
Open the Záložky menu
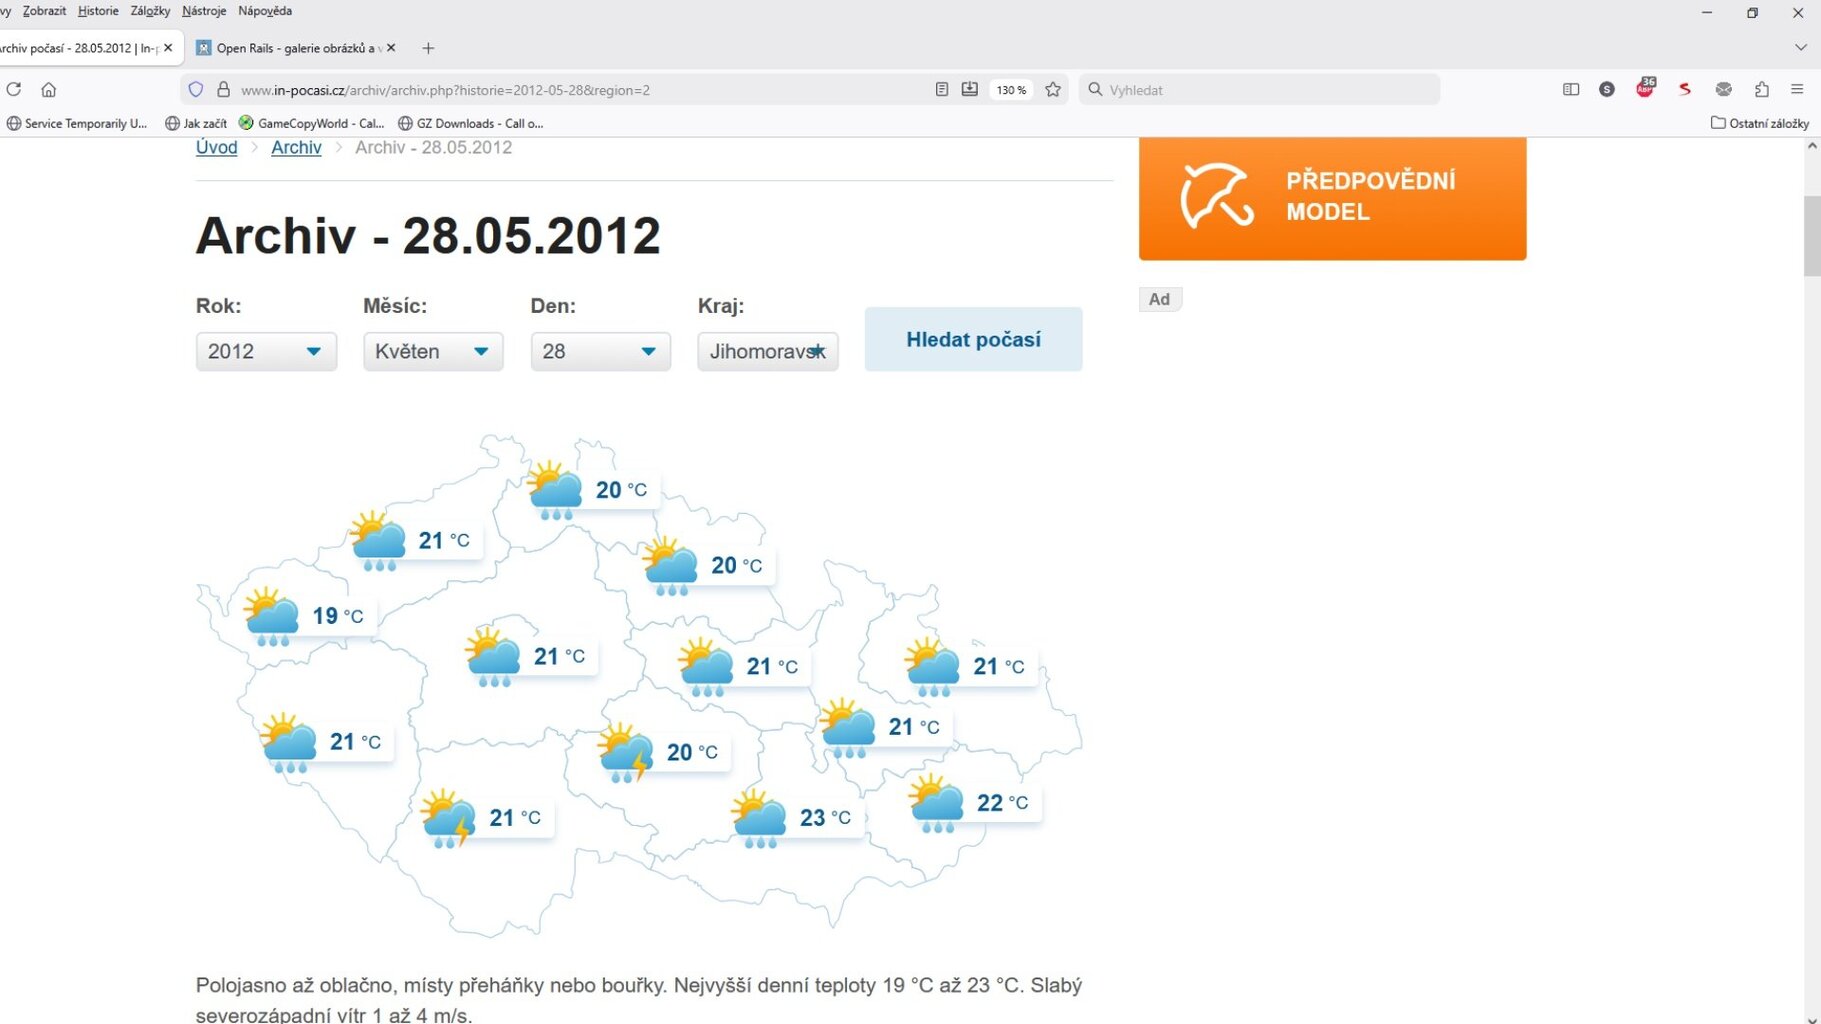[x=150, y=11]
